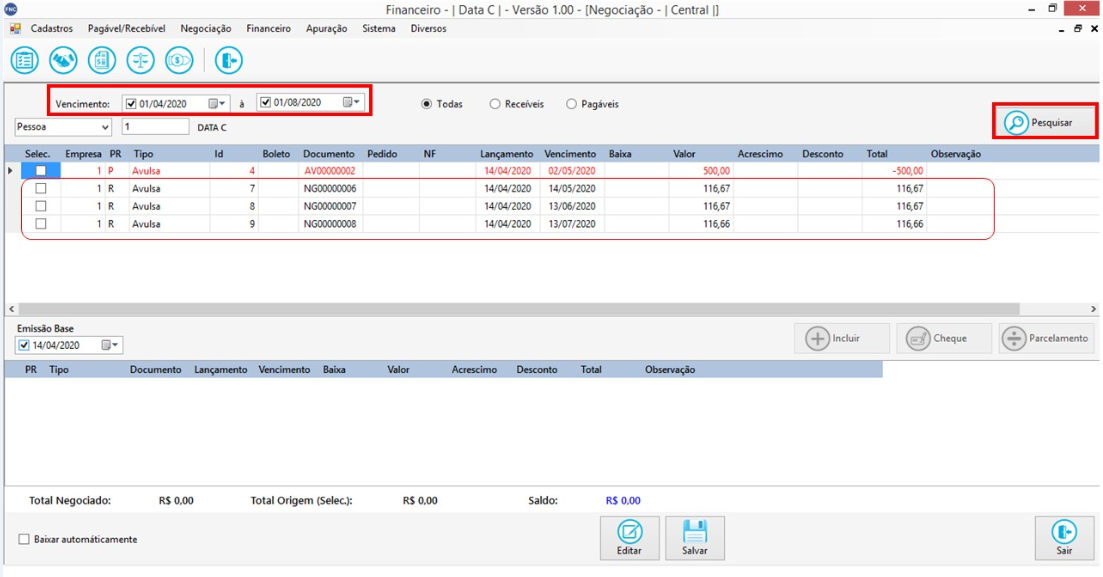
Task: Click the application logo in title bar
Action: [x=11, y=9]
